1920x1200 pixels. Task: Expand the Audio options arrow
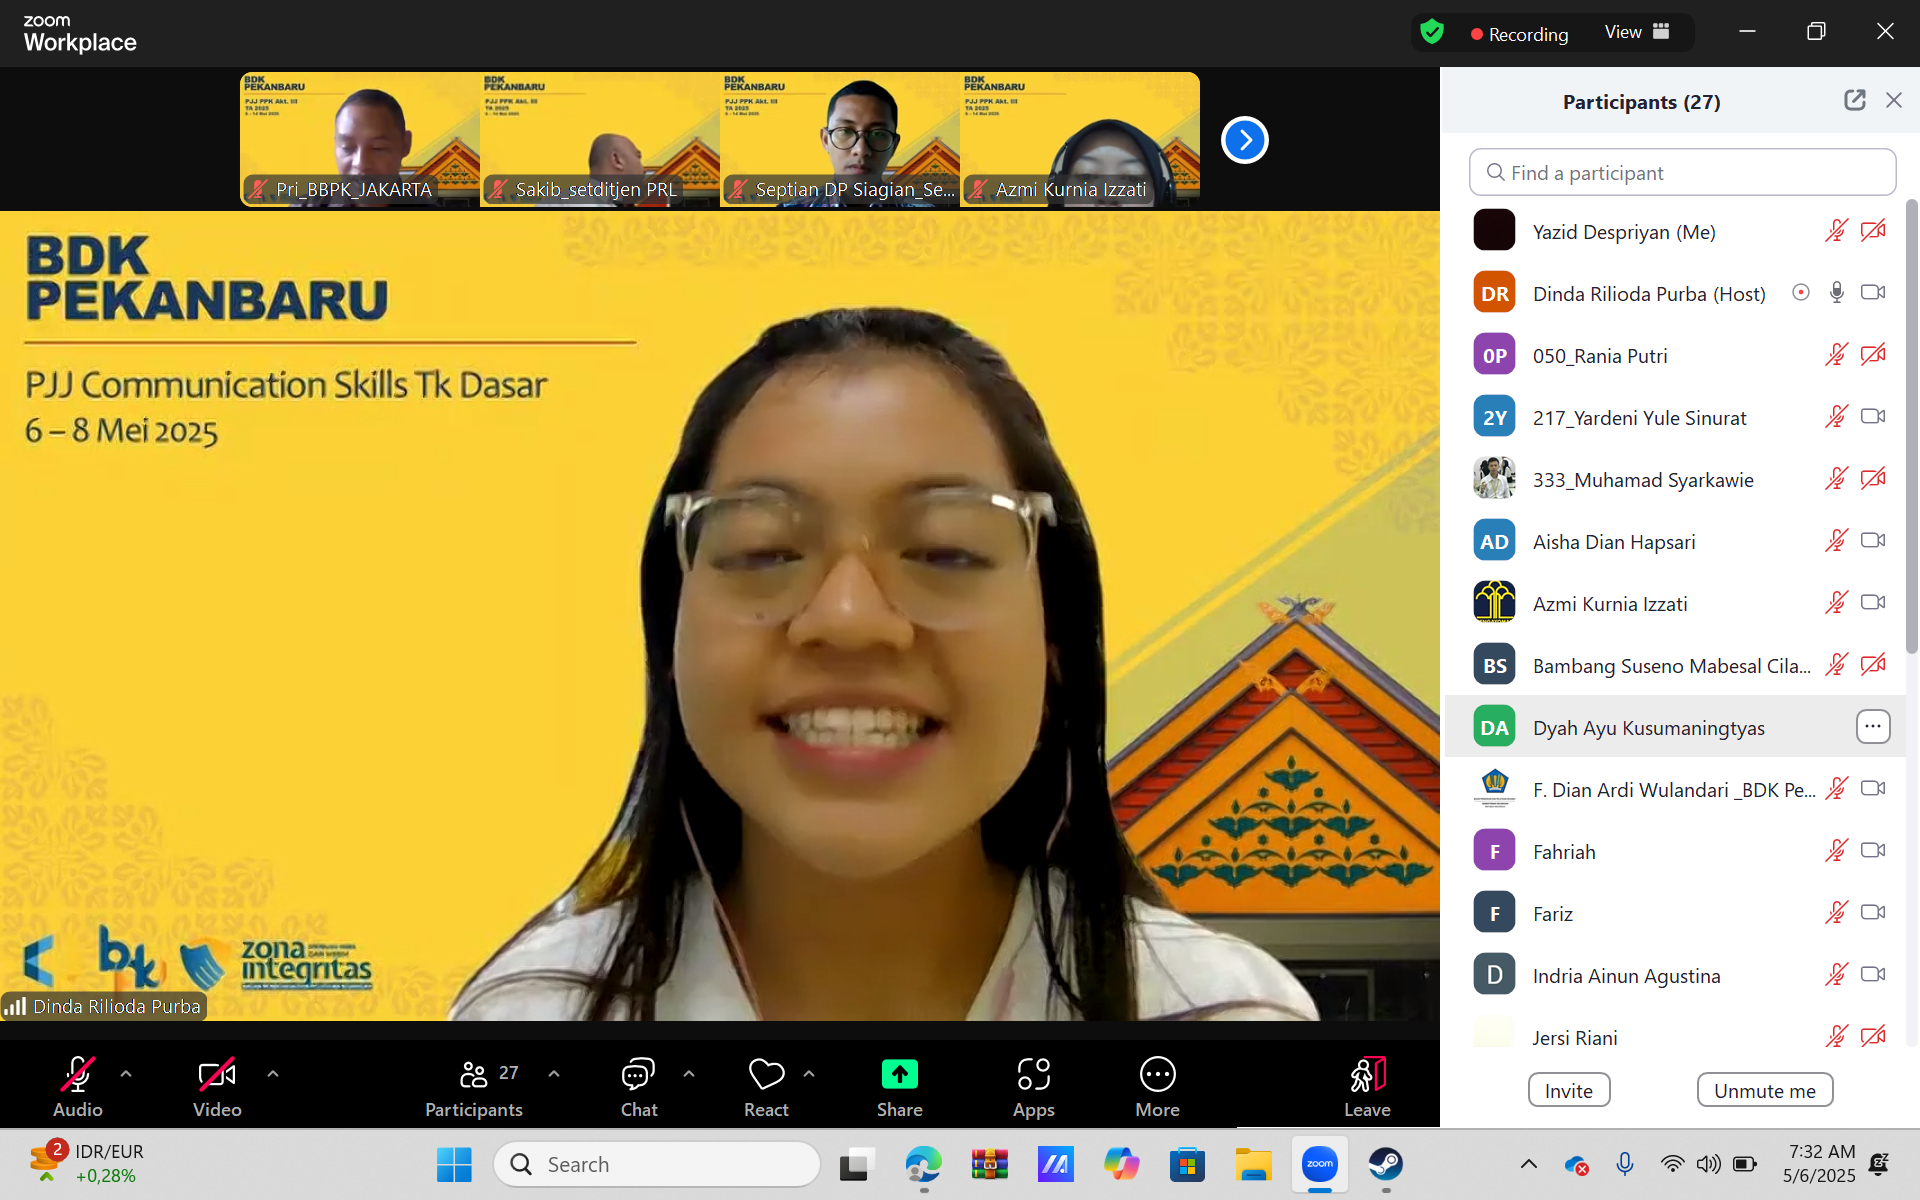pyautogui.click(x=126, y=1074)
